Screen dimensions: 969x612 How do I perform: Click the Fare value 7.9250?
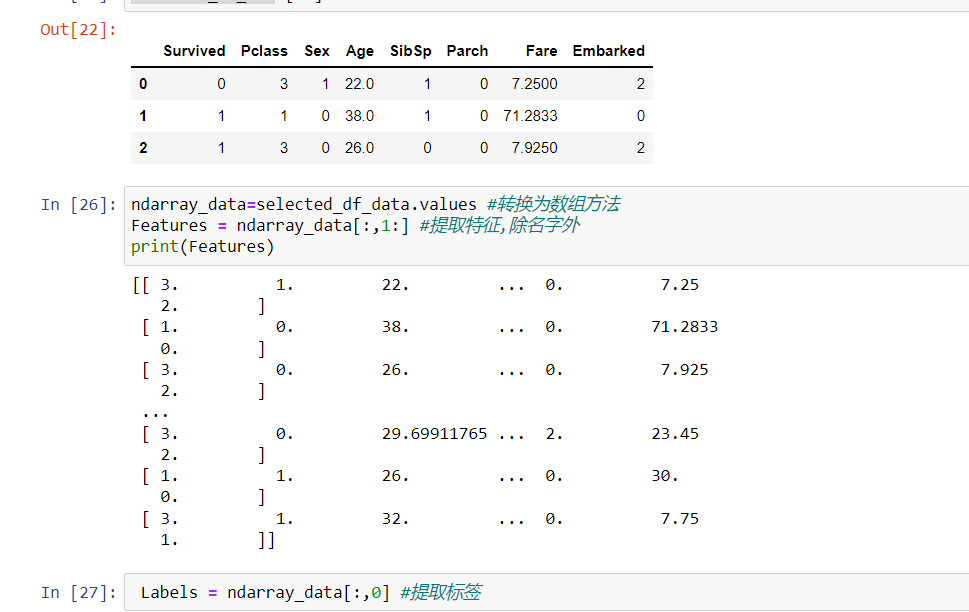pyautogui.click(x=535, y=148)
